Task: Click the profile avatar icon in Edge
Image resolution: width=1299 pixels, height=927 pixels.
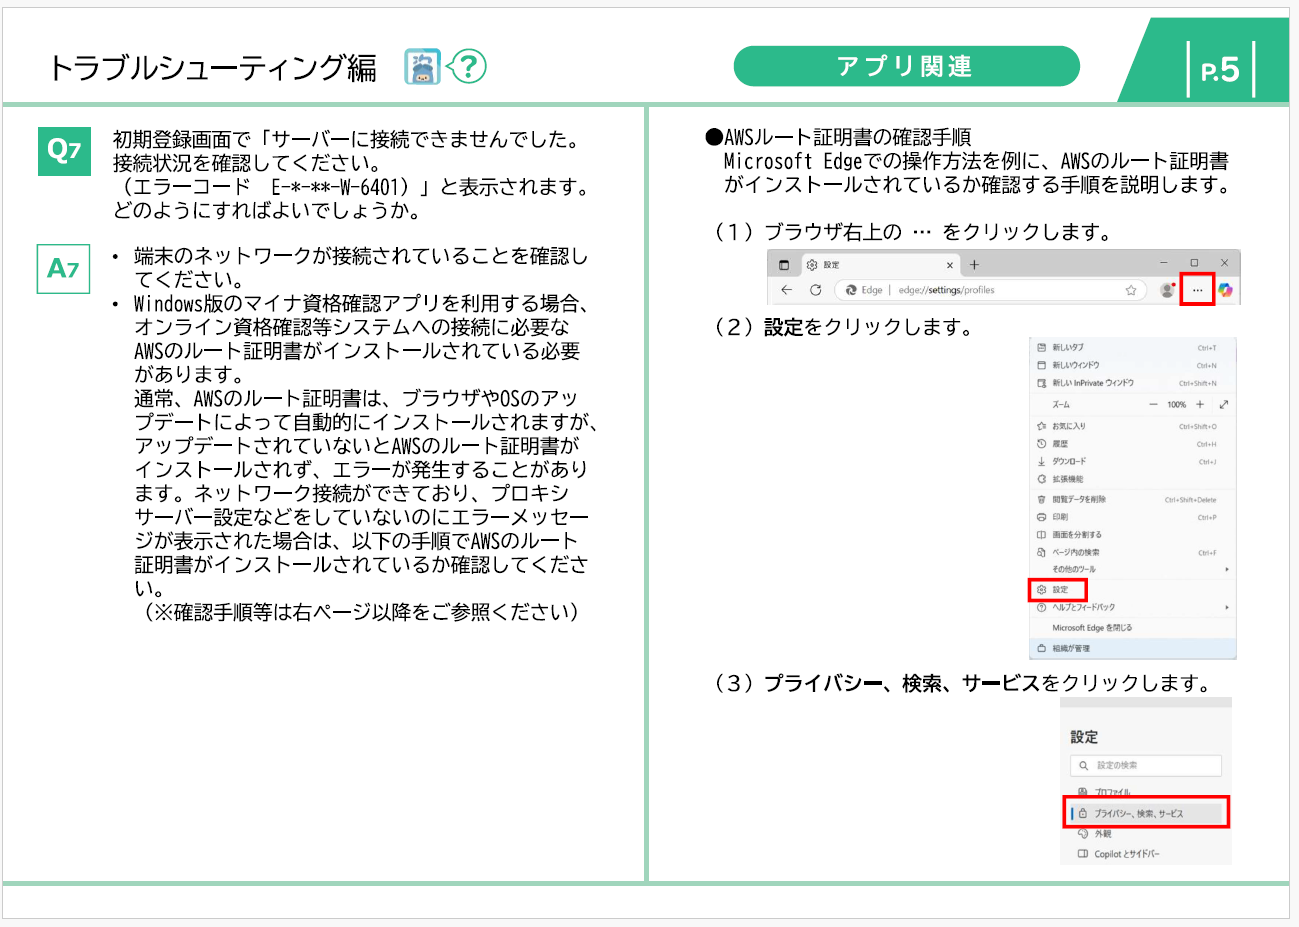Action: tap(1167, 290)
